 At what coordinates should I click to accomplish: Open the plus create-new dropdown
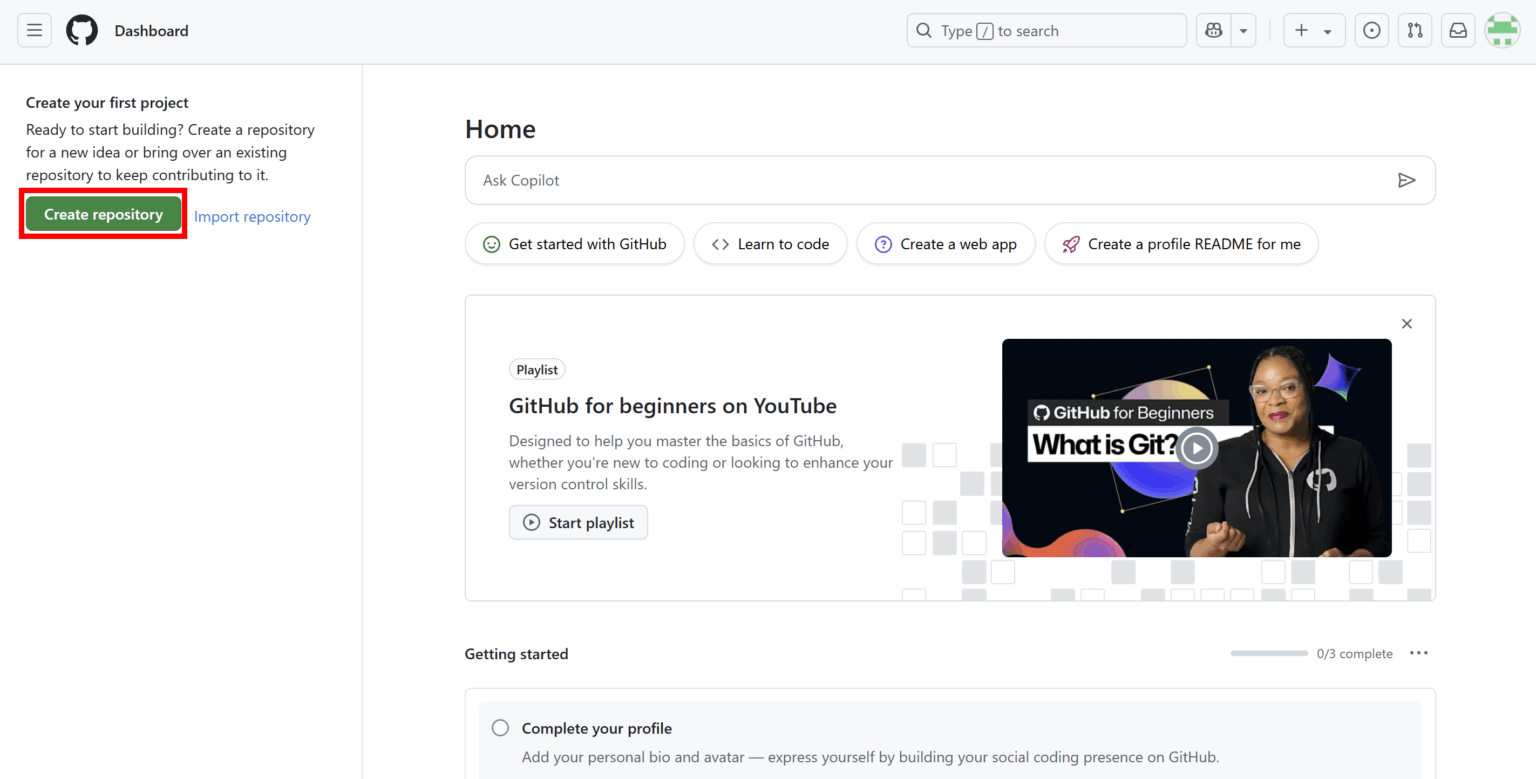(x=1313, y=30)
